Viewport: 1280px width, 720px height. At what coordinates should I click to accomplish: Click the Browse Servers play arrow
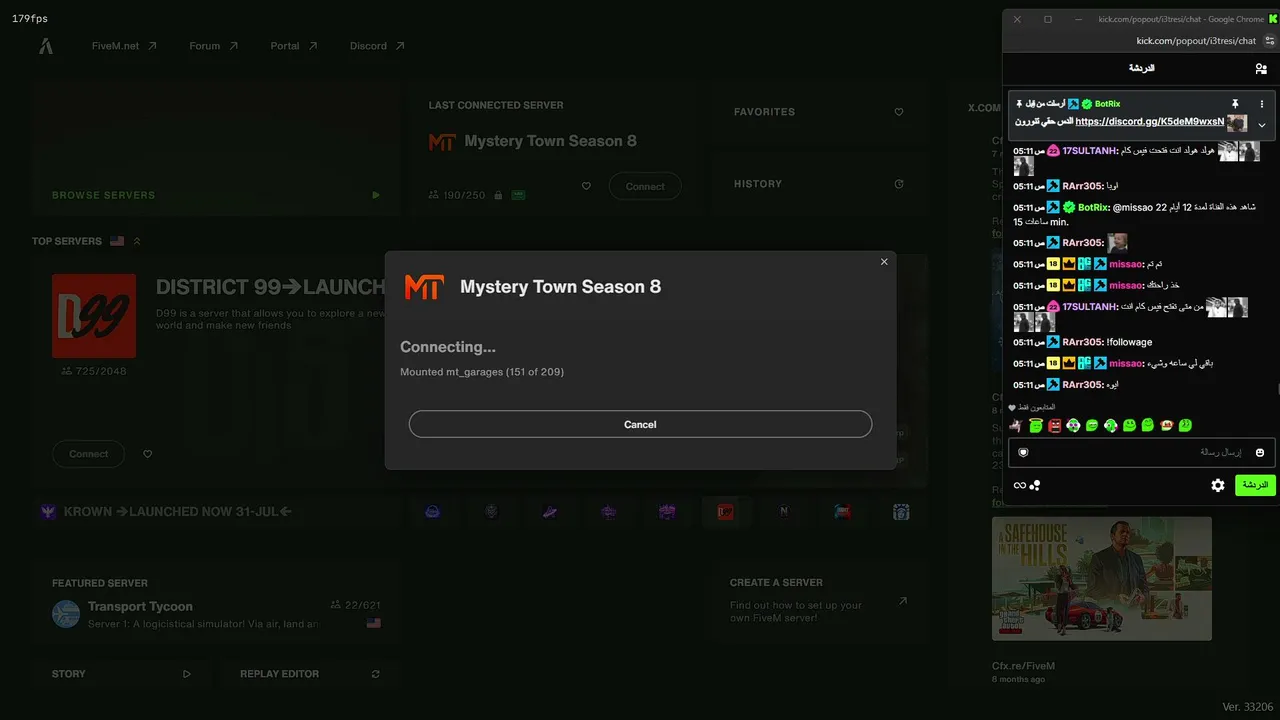coord(376,195)
